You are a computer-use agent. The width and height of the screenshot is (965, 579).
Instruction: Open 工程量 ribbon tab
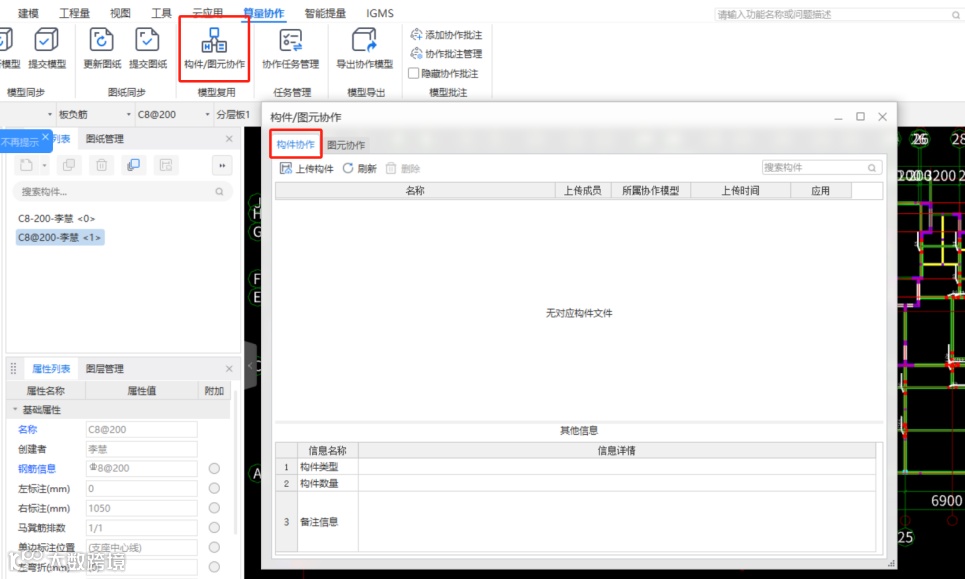coord(74,13)
